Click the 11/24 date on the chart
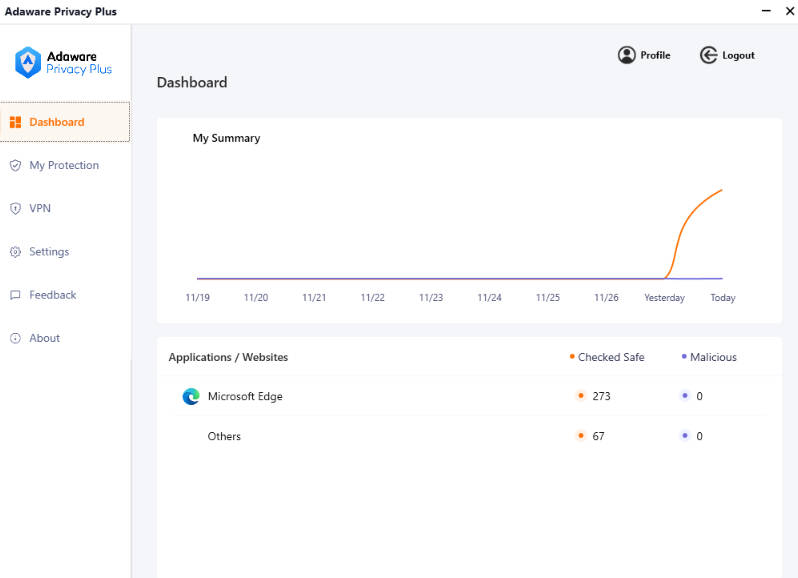 (x=489, y=298)
